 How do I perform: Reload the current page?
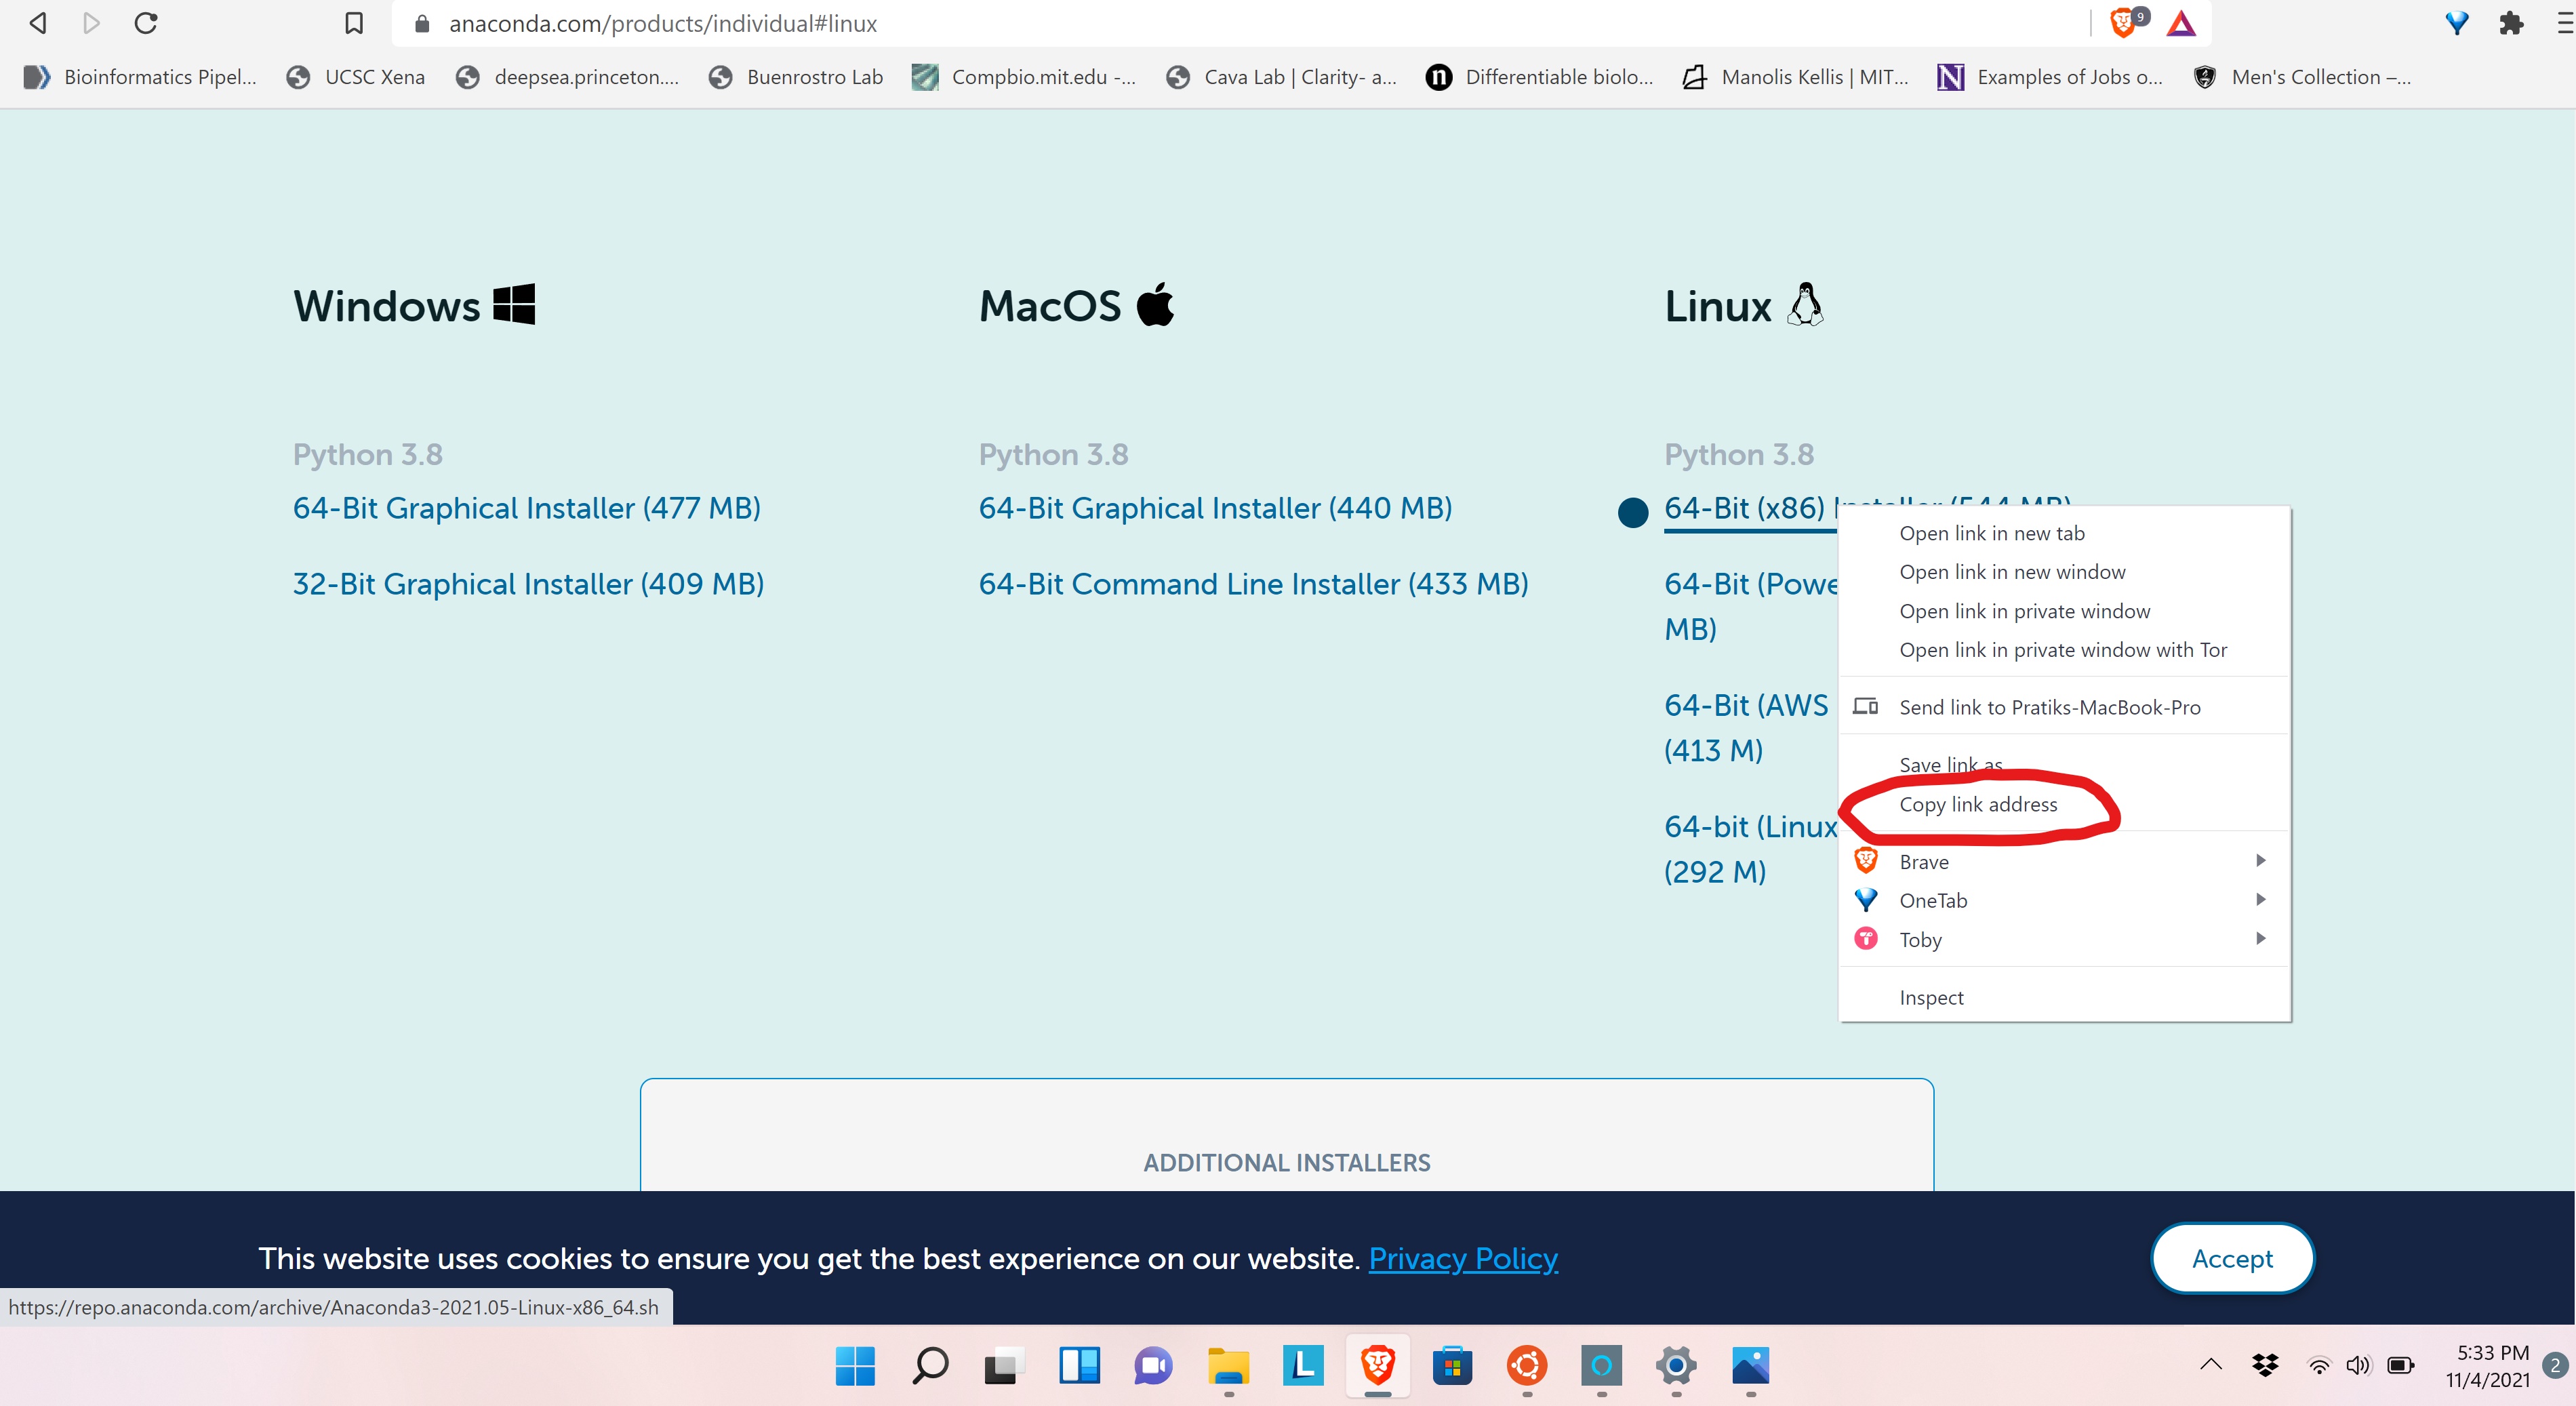146,23
